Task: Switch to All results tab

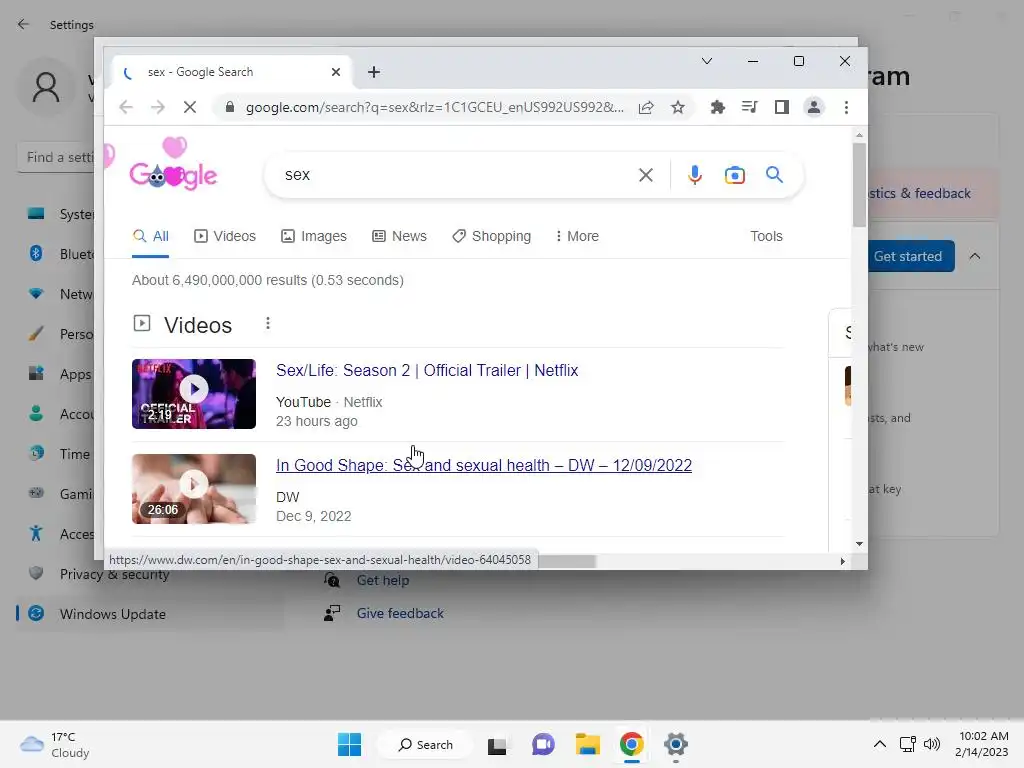Action: [x=151, y=236]
